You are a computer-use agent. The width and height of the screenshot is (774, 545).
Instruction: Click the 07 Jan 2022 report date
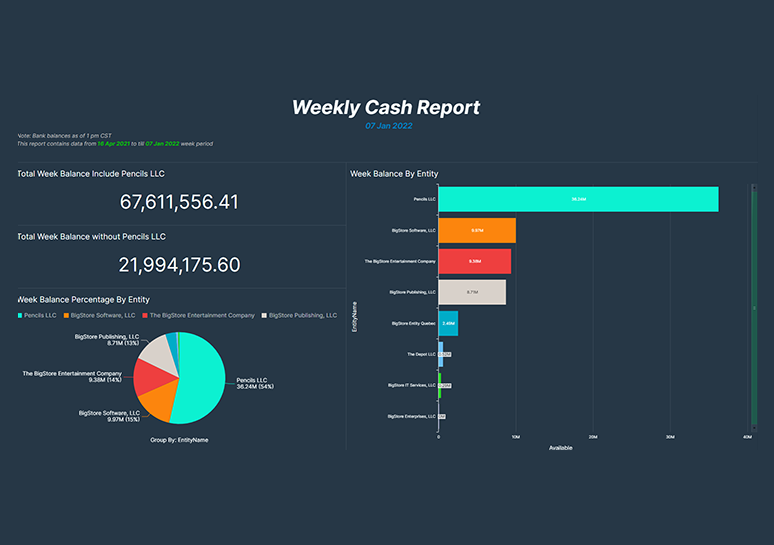click(x=386, y=126)
